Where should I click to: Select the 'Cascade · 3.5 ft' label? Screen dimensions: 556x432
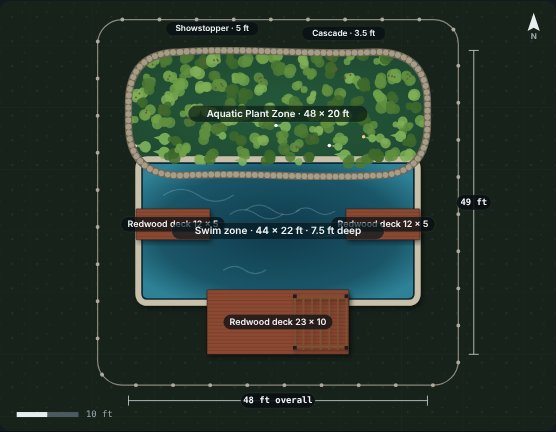click(x=343, y=33)
